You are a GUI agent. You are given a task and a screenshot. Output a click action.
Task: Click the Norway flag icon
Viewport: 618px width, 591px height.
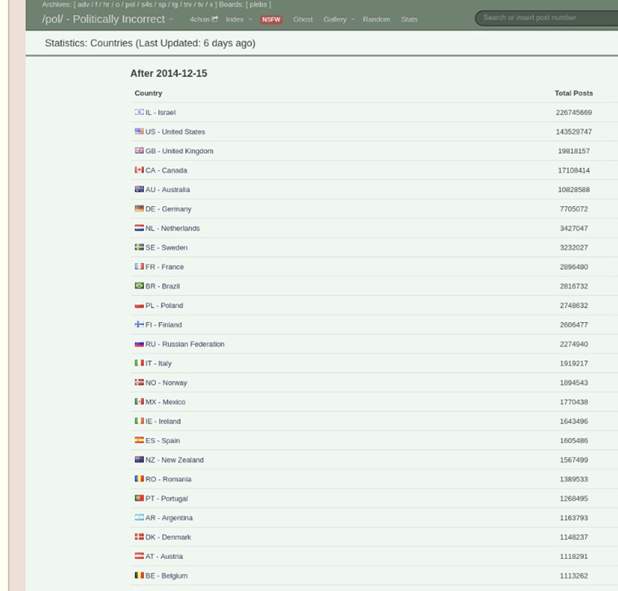(x=139, y=382)
